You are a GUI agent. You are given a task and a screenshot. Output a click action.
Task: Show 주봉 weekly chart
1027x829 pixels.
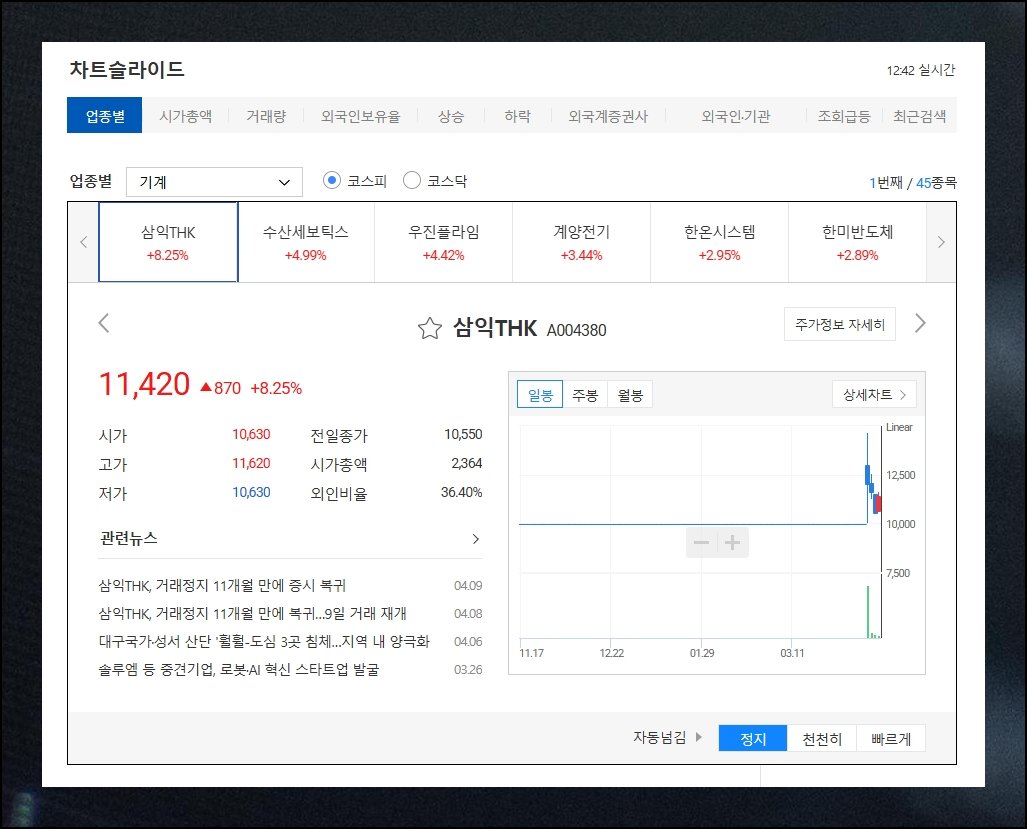(585, 395)
